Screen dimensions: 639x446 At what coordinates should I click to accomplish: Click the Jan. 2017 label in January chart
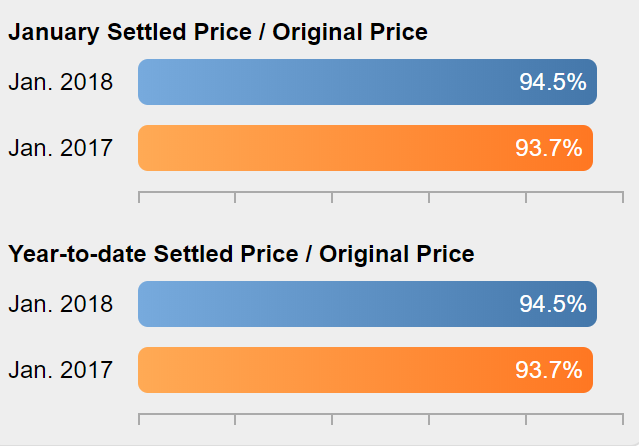point(61,148)
